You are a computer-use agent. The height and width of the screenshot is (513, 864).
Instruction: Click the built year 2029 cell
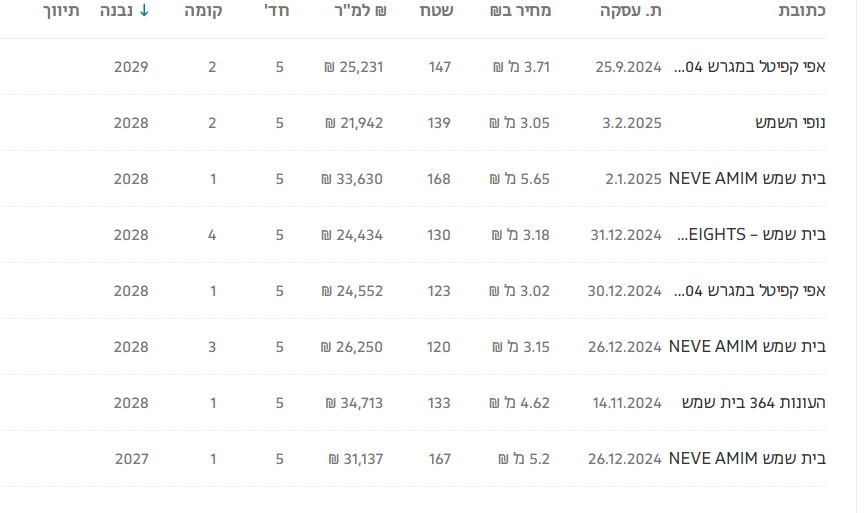coord(131,67)
